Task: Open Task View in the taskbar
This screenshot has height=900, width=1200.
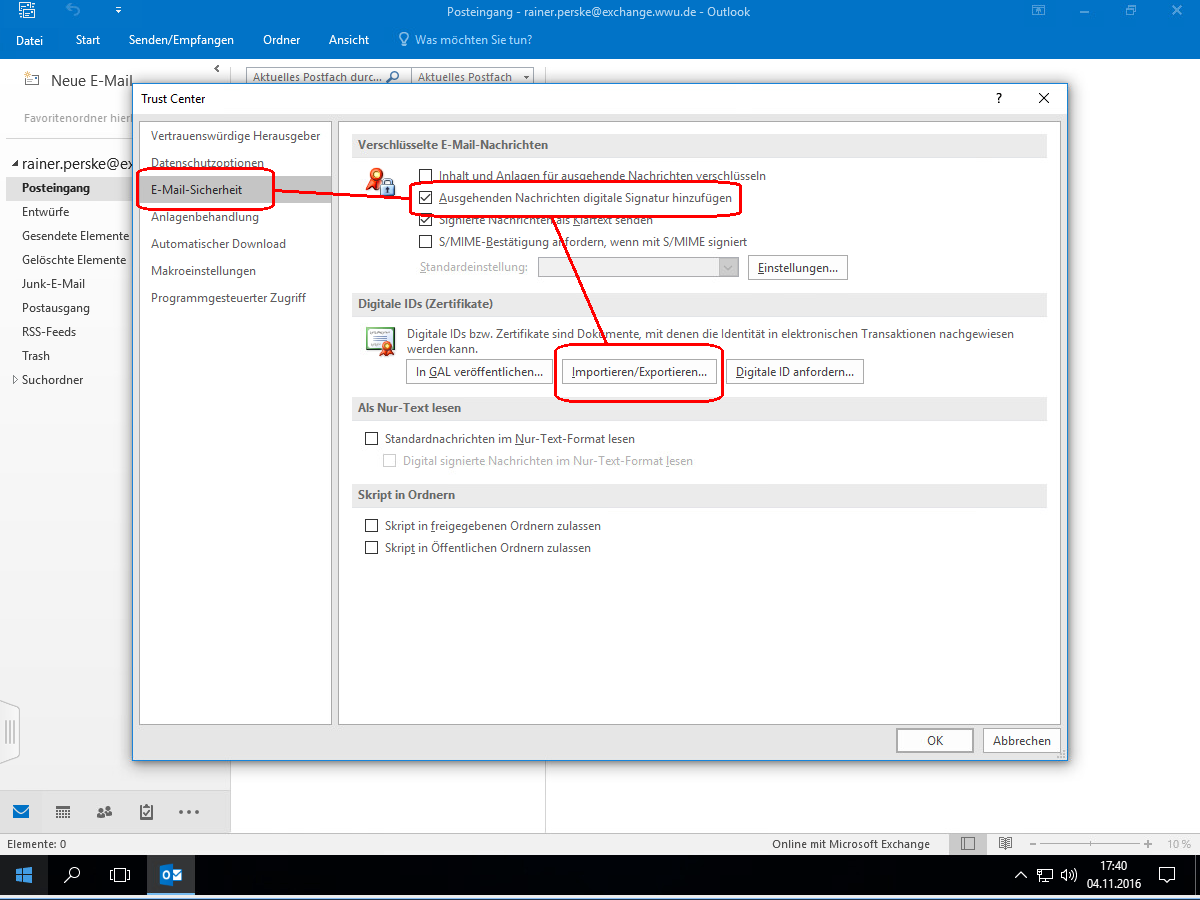Action: (120, 875)
